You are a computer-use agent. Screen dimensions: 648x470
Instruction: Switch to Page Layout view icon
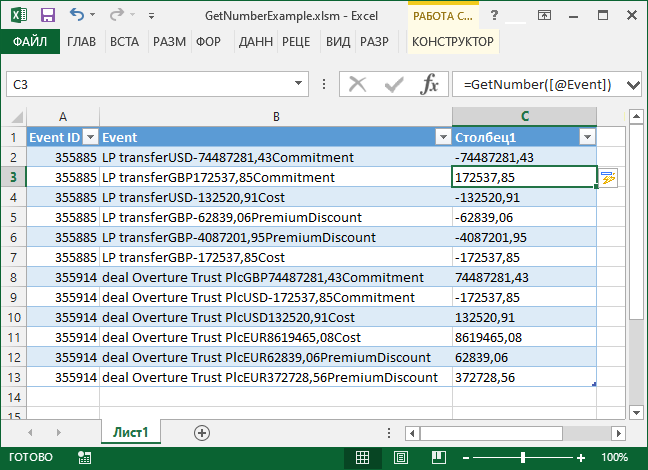(400, 457)
